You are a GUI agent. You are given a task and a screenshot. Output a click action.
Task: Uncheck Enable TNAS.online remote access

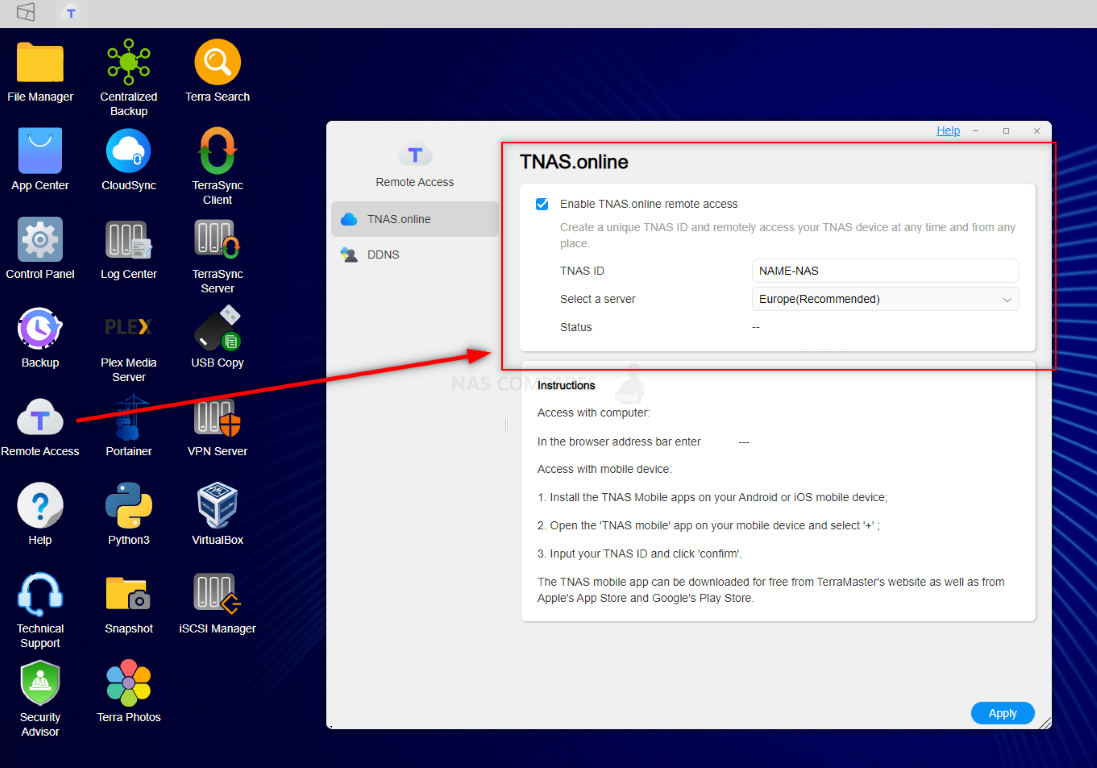click(x=542, y=204)
